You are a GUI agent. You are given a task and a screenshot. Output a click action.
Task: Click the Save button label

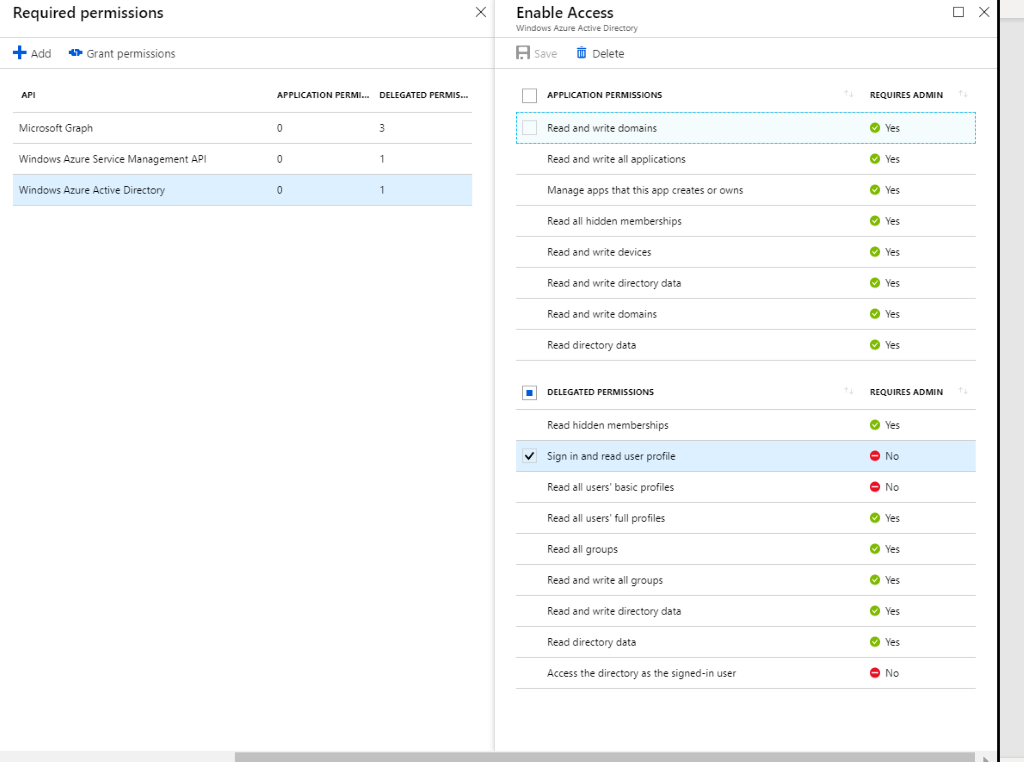[x=545, y=54]
